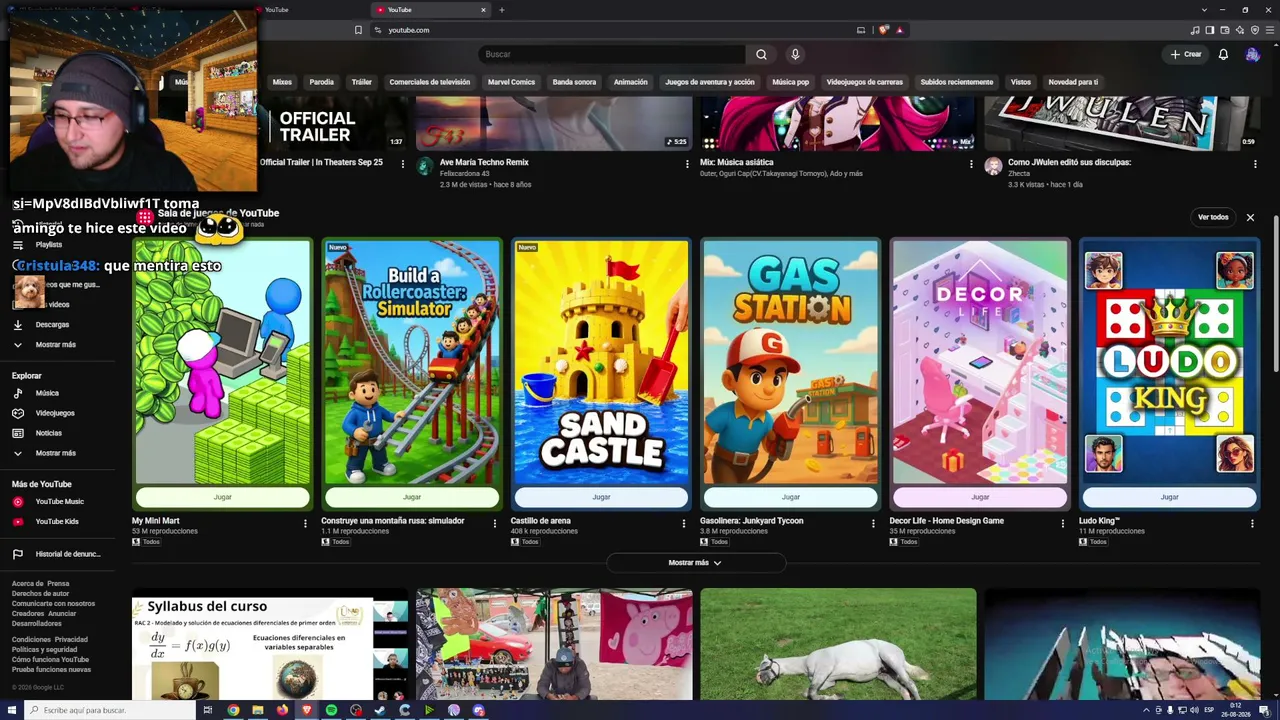The image size is (1280, 720).
Task: Open options for Mix: Música asiática
Action: [x=971, y=164]
